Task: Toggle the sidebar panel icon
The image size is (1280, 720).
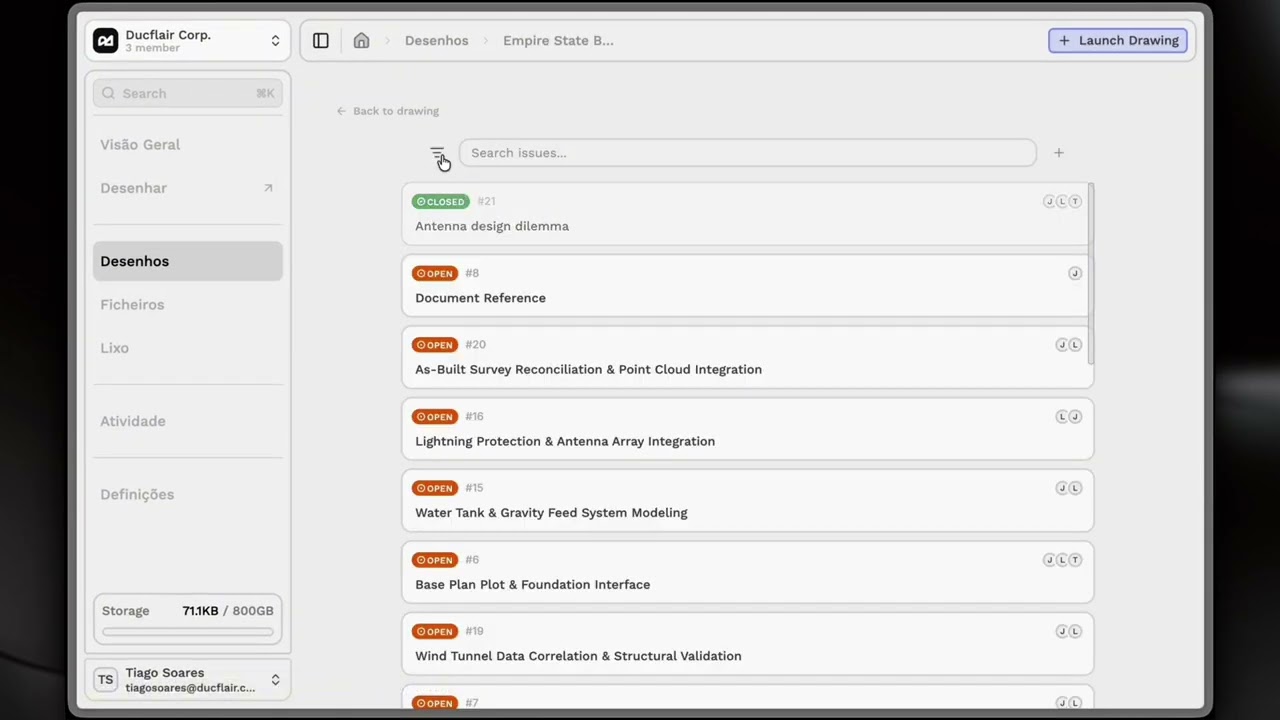Action: click(321, 41)
